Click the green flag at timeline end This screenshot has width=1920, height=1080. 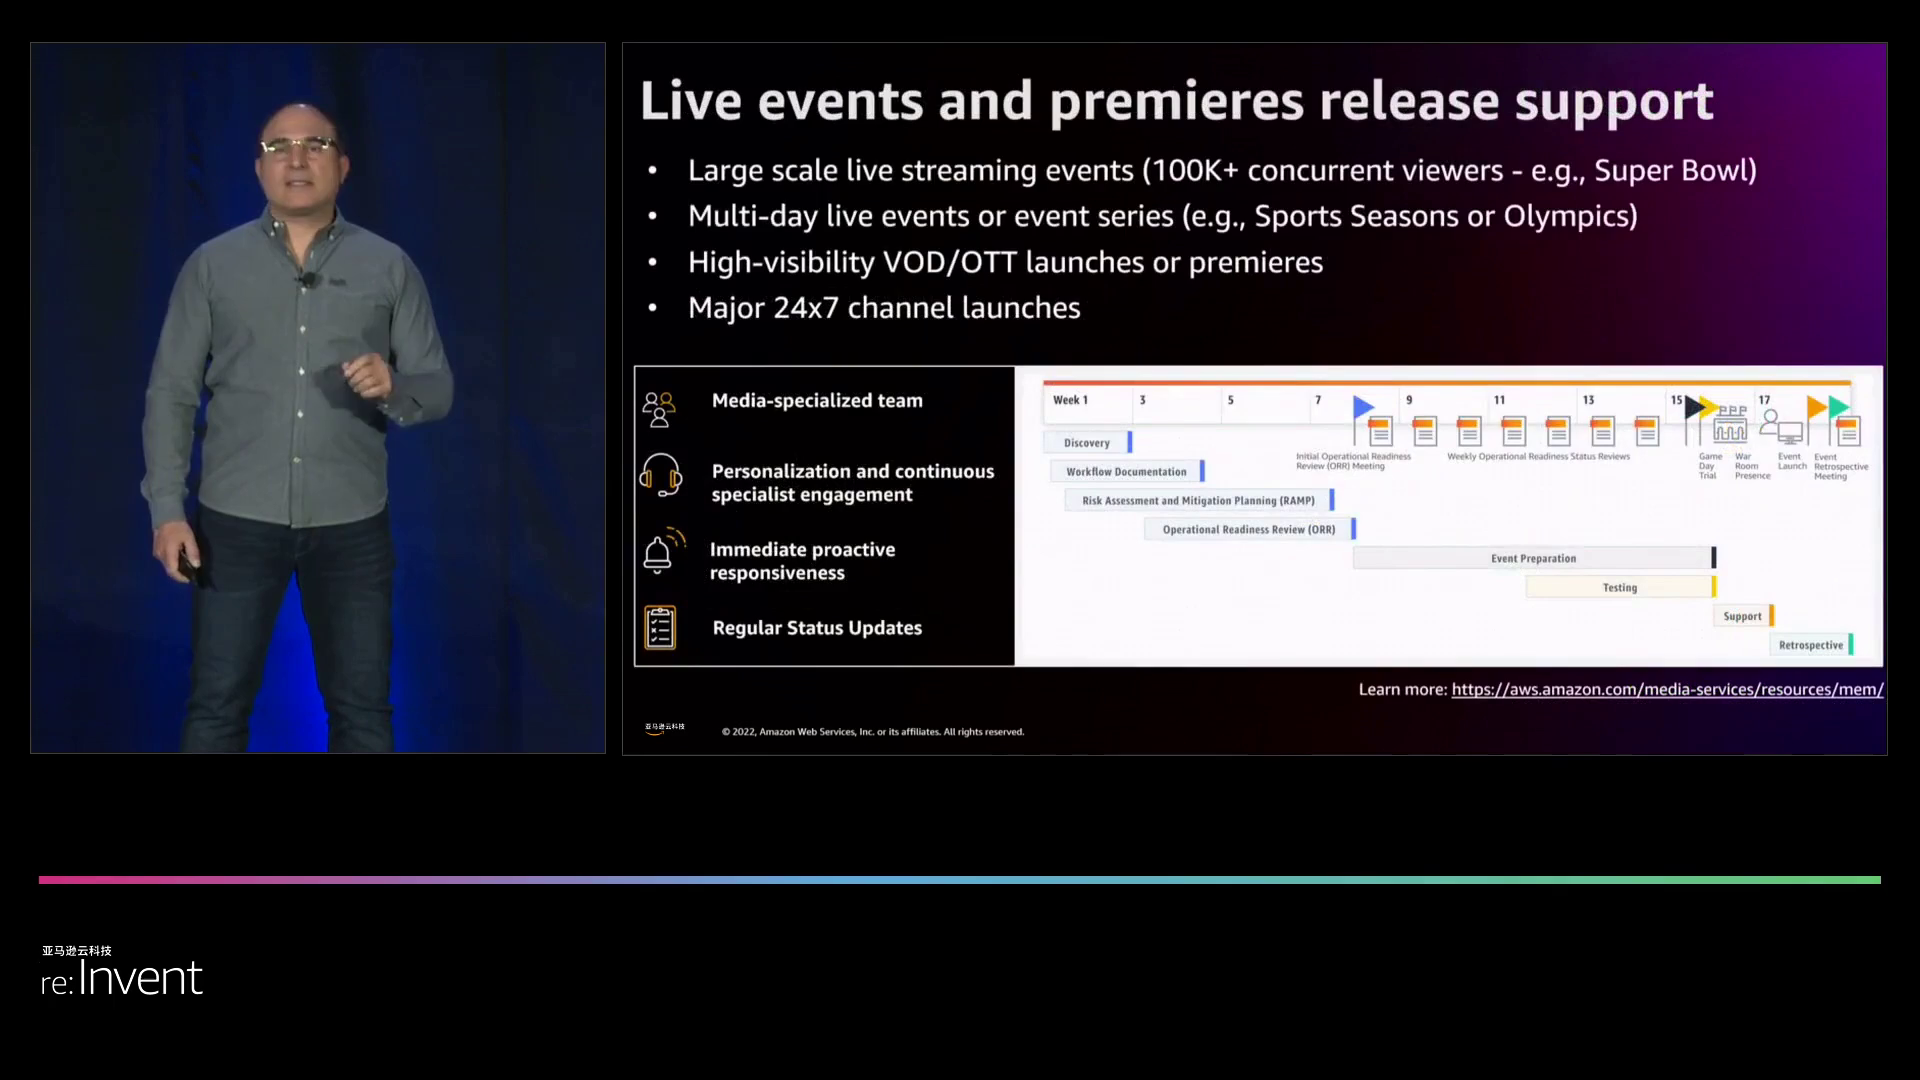(x=1838, y=406)
